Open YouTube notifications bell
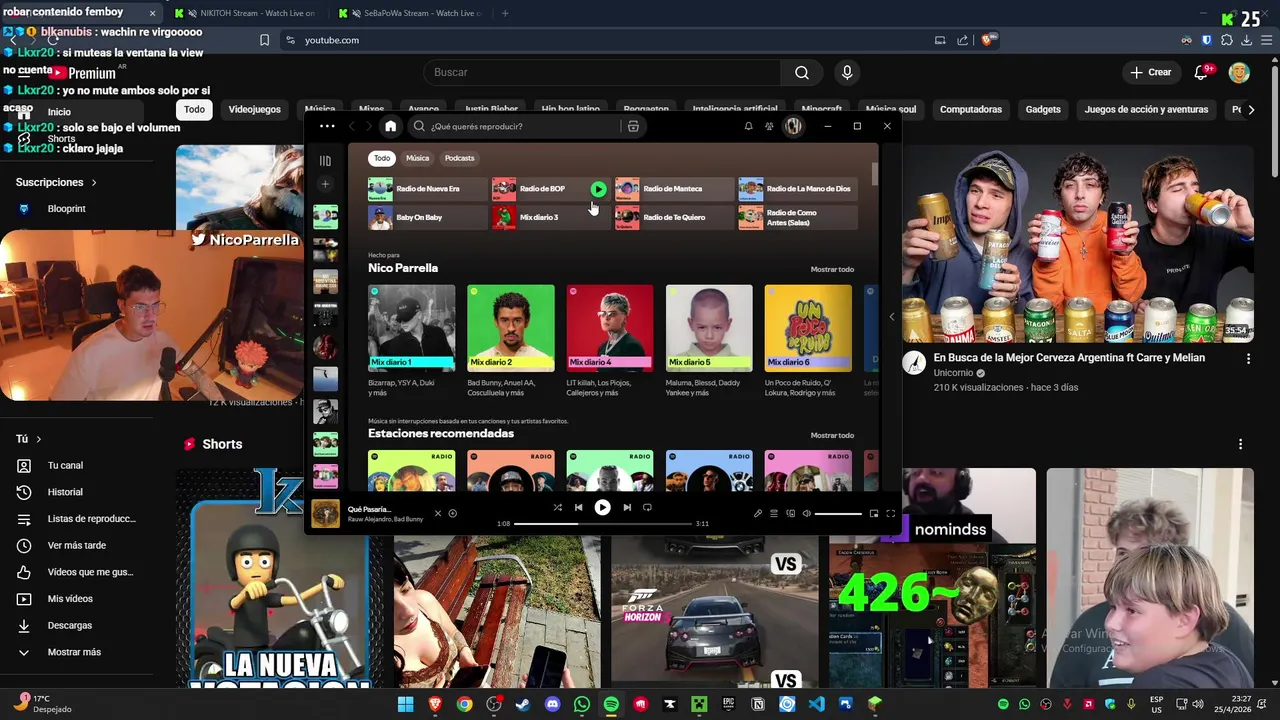This screenshot has height=720, width=1280. point(1202,72)
